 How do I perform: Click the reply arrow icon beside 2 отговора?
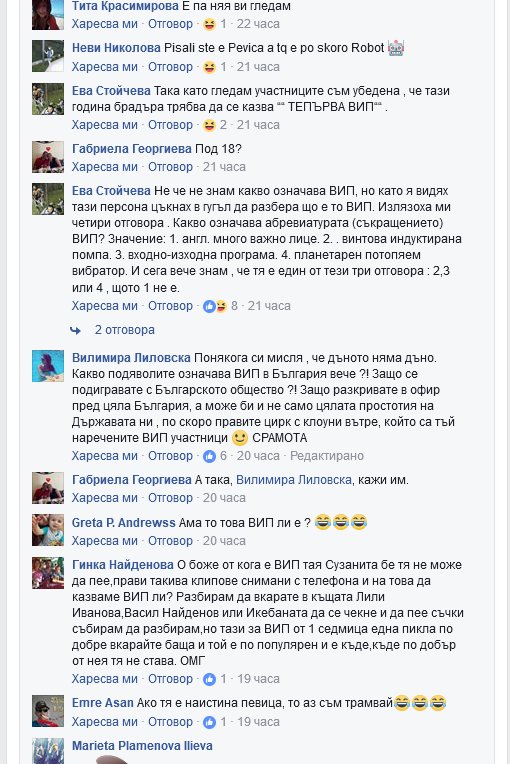pos(76,330)
